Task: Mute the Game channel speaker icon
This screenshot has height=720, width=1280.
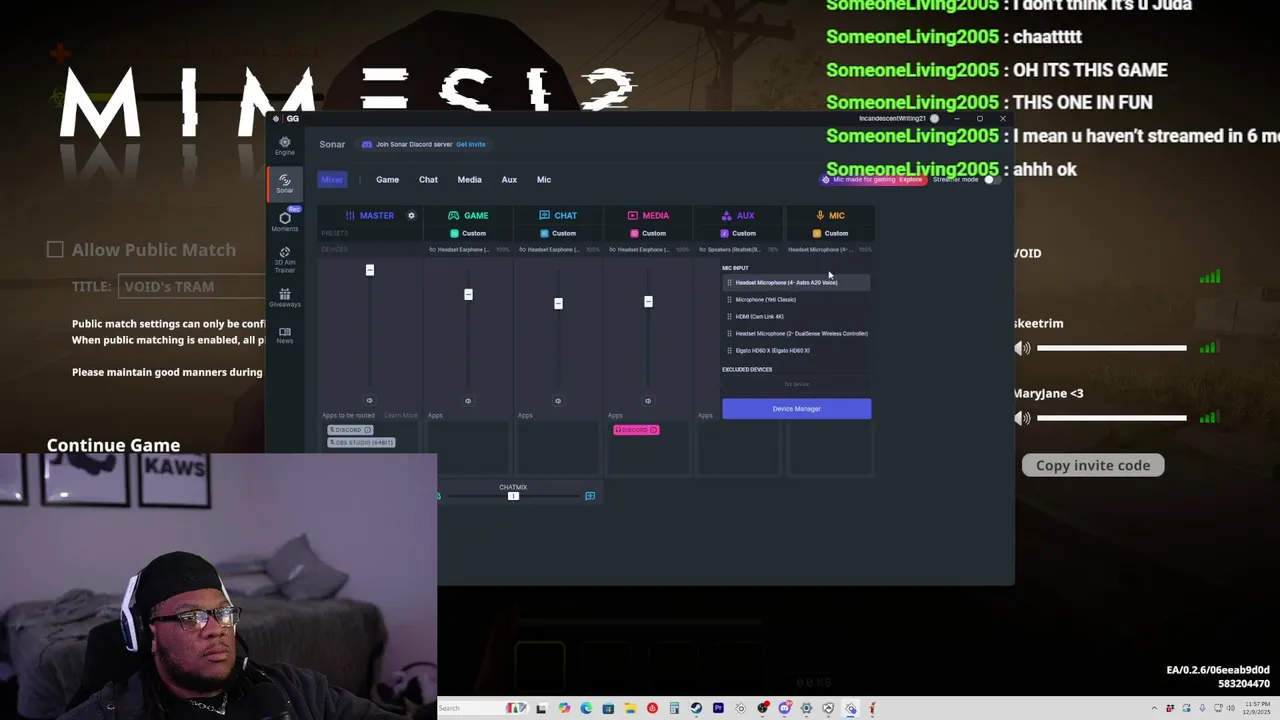Action: click(468, 400)
